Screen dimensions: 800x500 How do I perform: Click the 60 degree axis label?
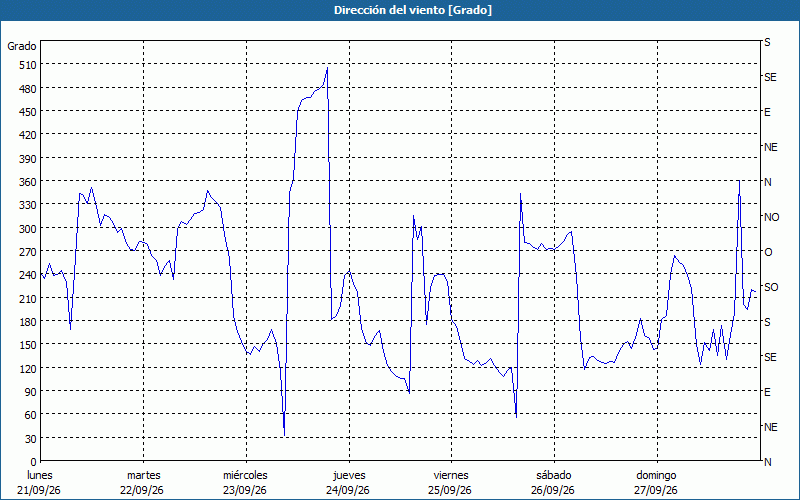(x=31, y=415)
